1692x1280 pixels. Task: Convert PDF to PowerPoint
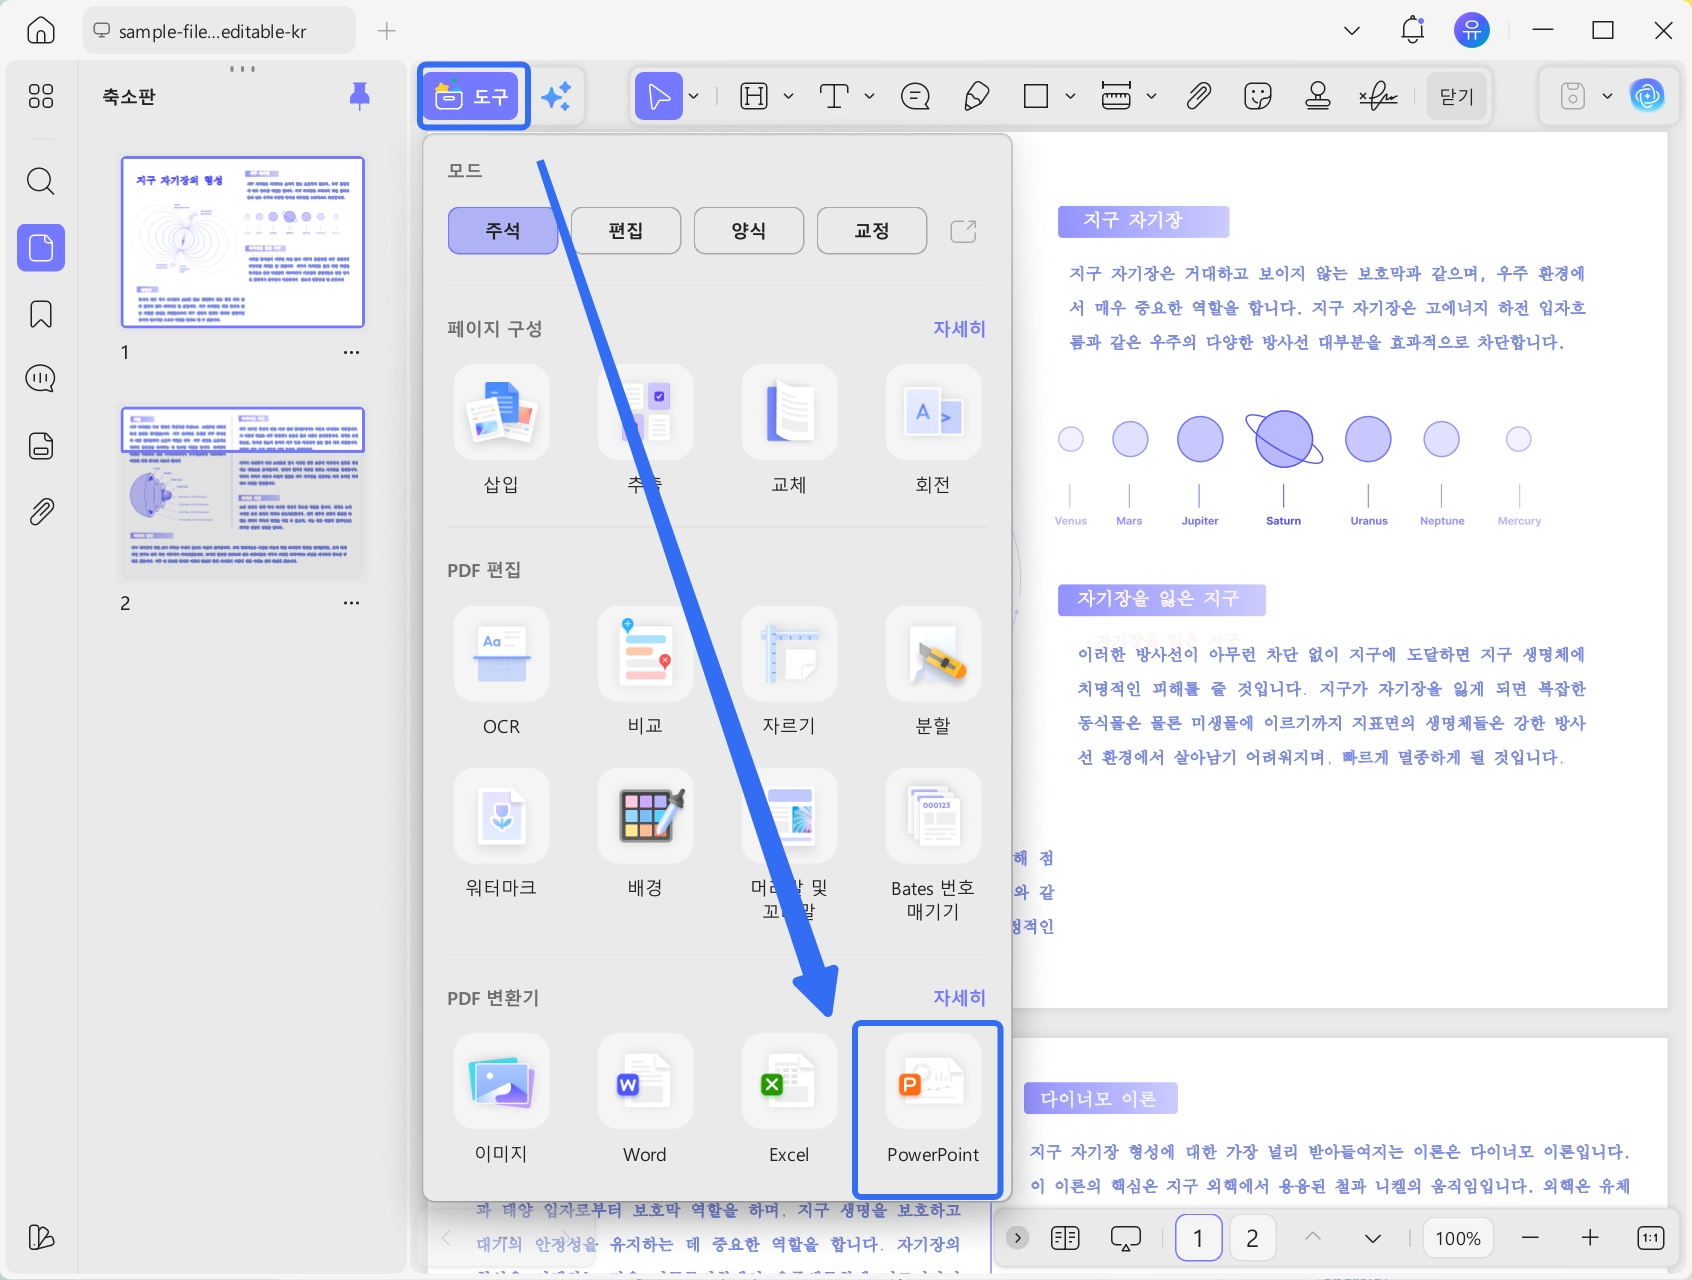[x=933, y=1100]
